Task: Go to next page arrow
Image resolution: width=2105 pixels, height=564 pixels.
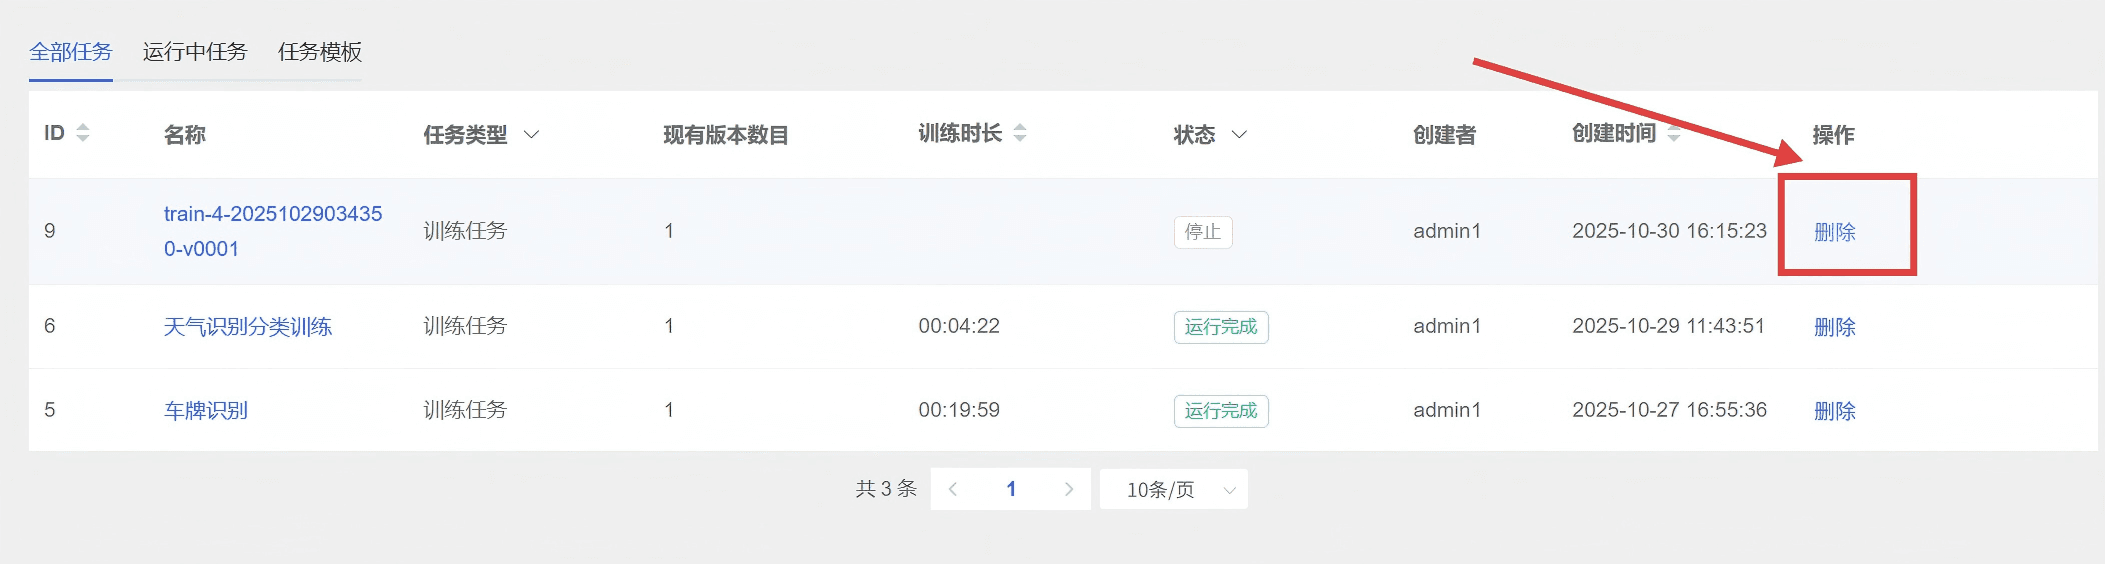Action: pos(1068,489)
